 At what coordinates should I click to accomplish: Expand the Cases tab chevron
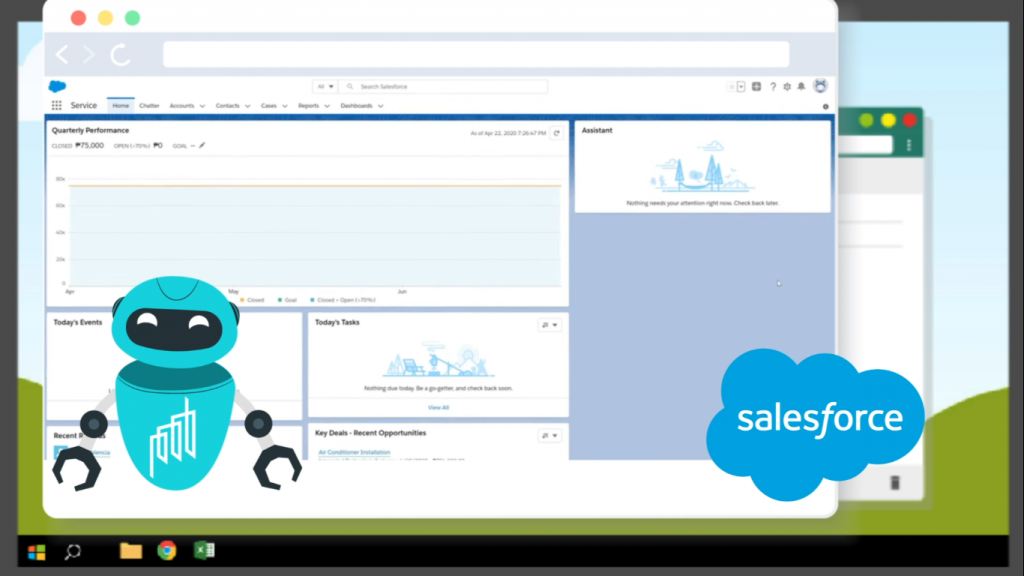[285, 106]
